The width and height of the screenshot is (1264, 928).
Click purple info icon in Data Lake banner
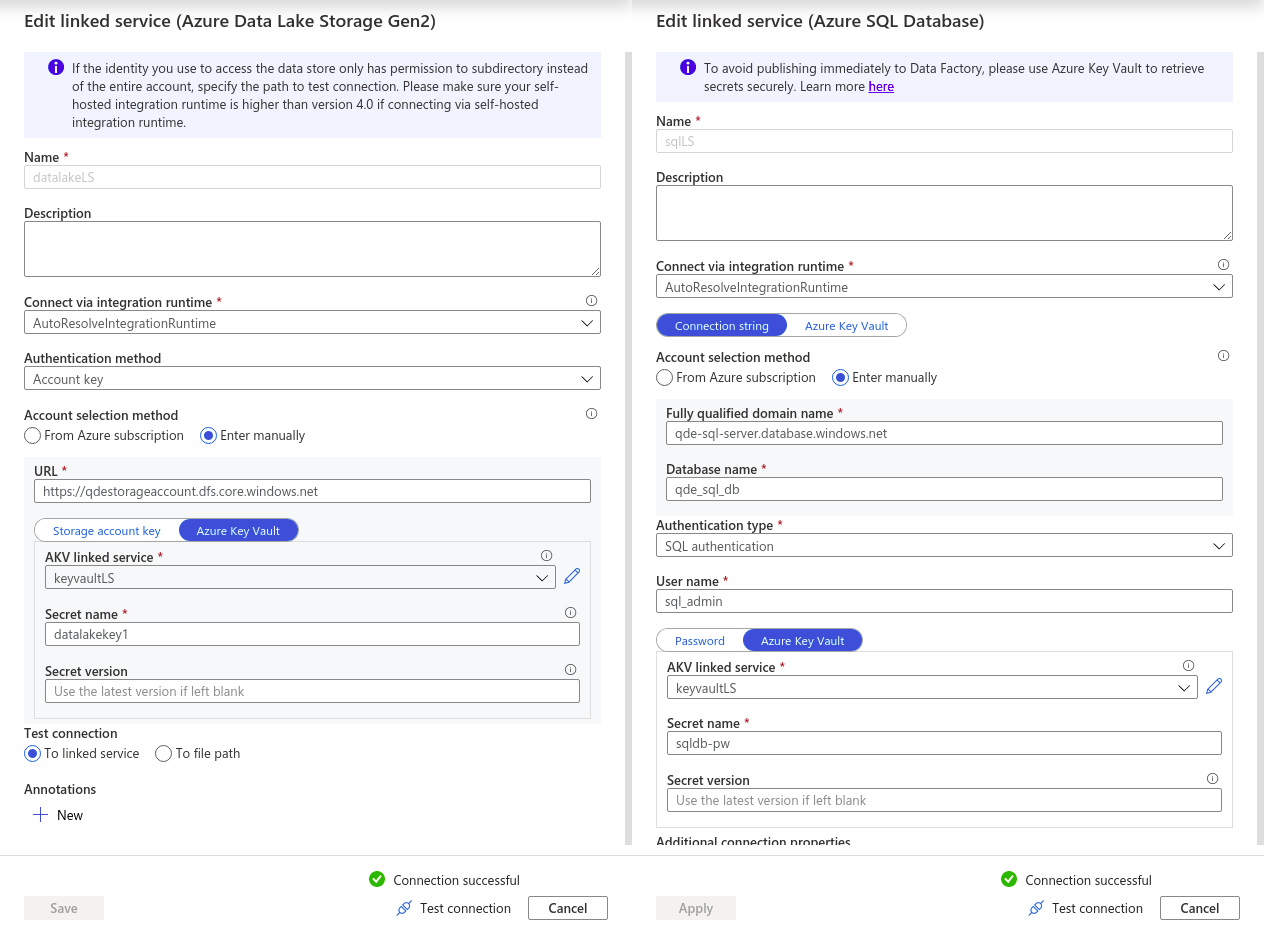point(56,68)
